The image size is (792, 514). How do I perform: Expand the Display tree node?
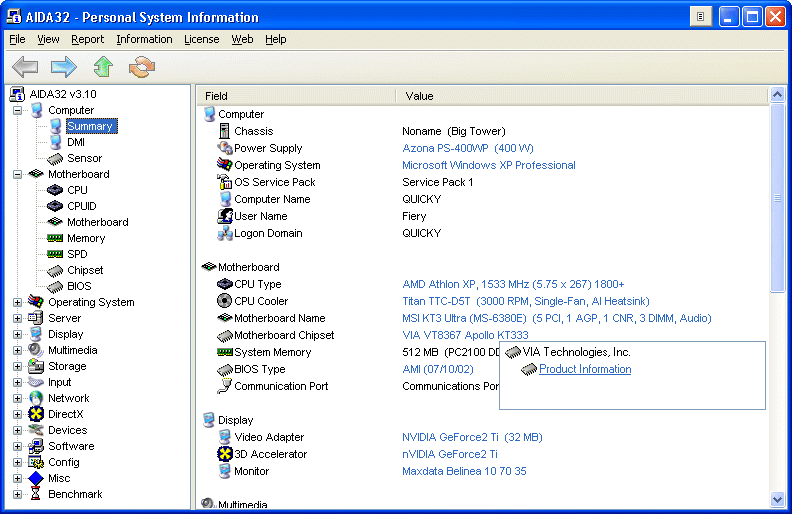click(x=17, y=334)
